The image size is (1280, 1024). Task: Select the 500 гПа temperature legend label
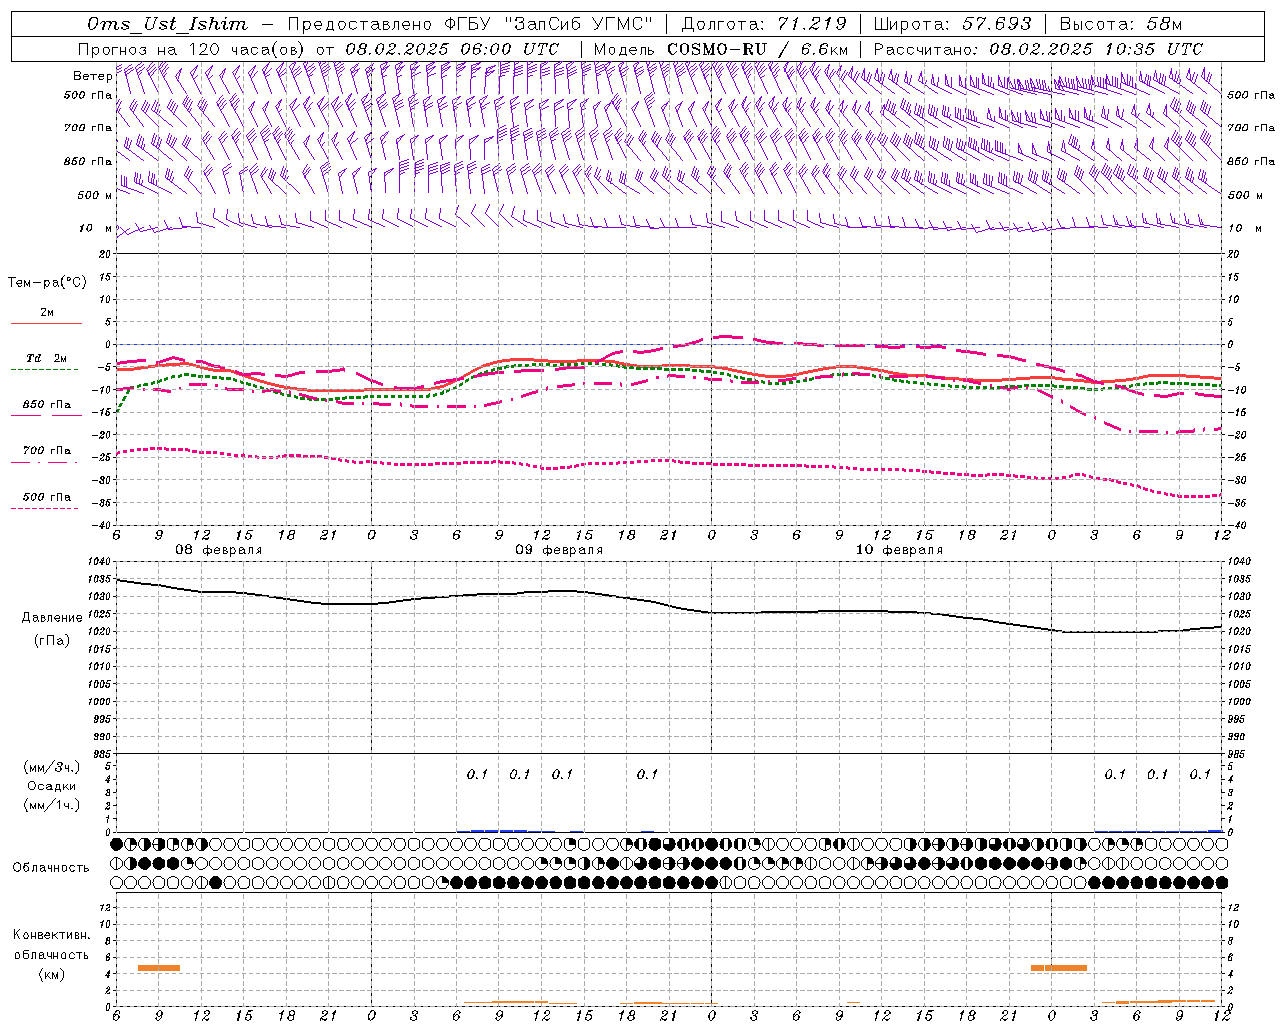point(47,497)
